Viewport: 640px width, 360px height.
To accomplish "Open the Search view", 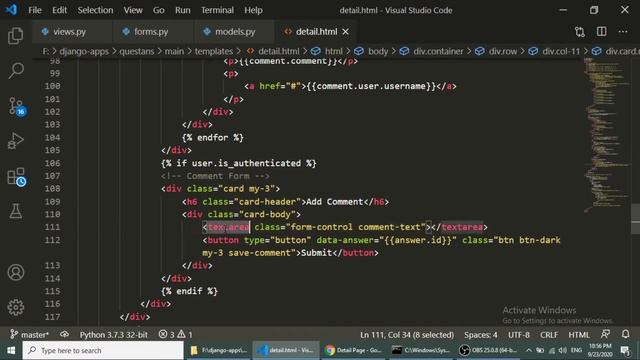I will click(x=16, y=71).
